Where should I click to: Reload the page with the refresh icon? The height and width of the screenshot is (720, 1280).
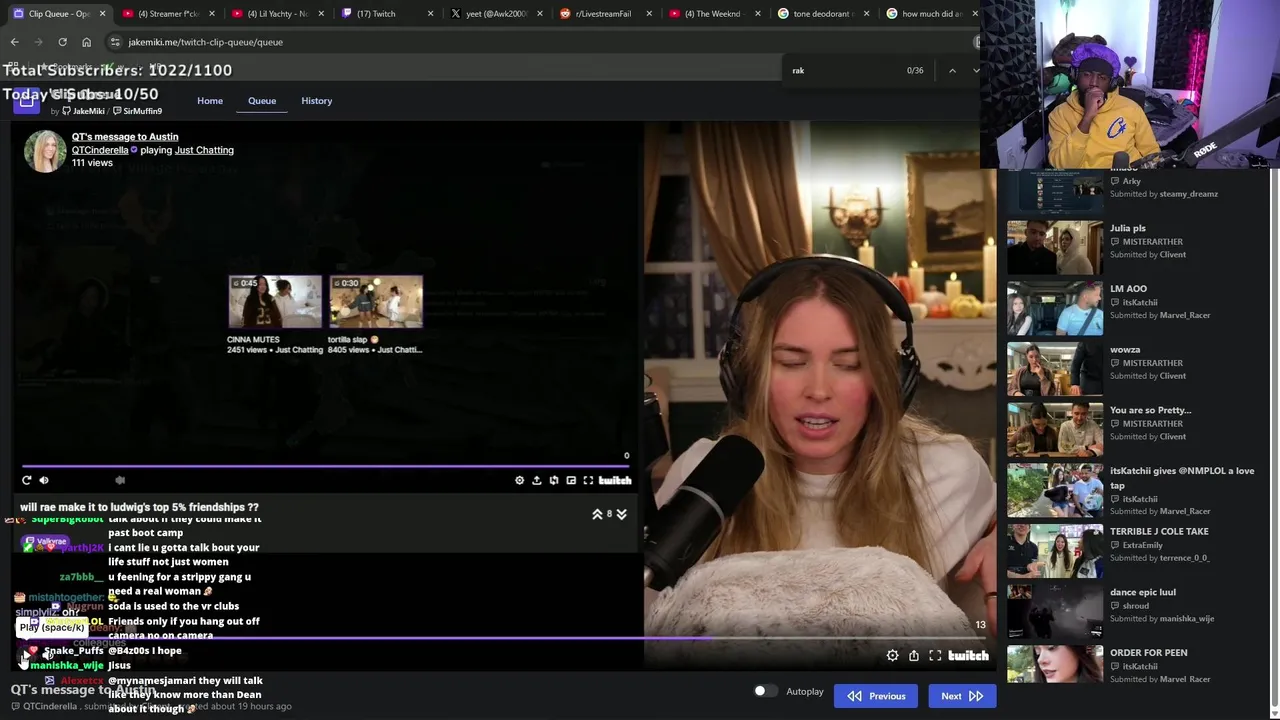coord(62,42)
